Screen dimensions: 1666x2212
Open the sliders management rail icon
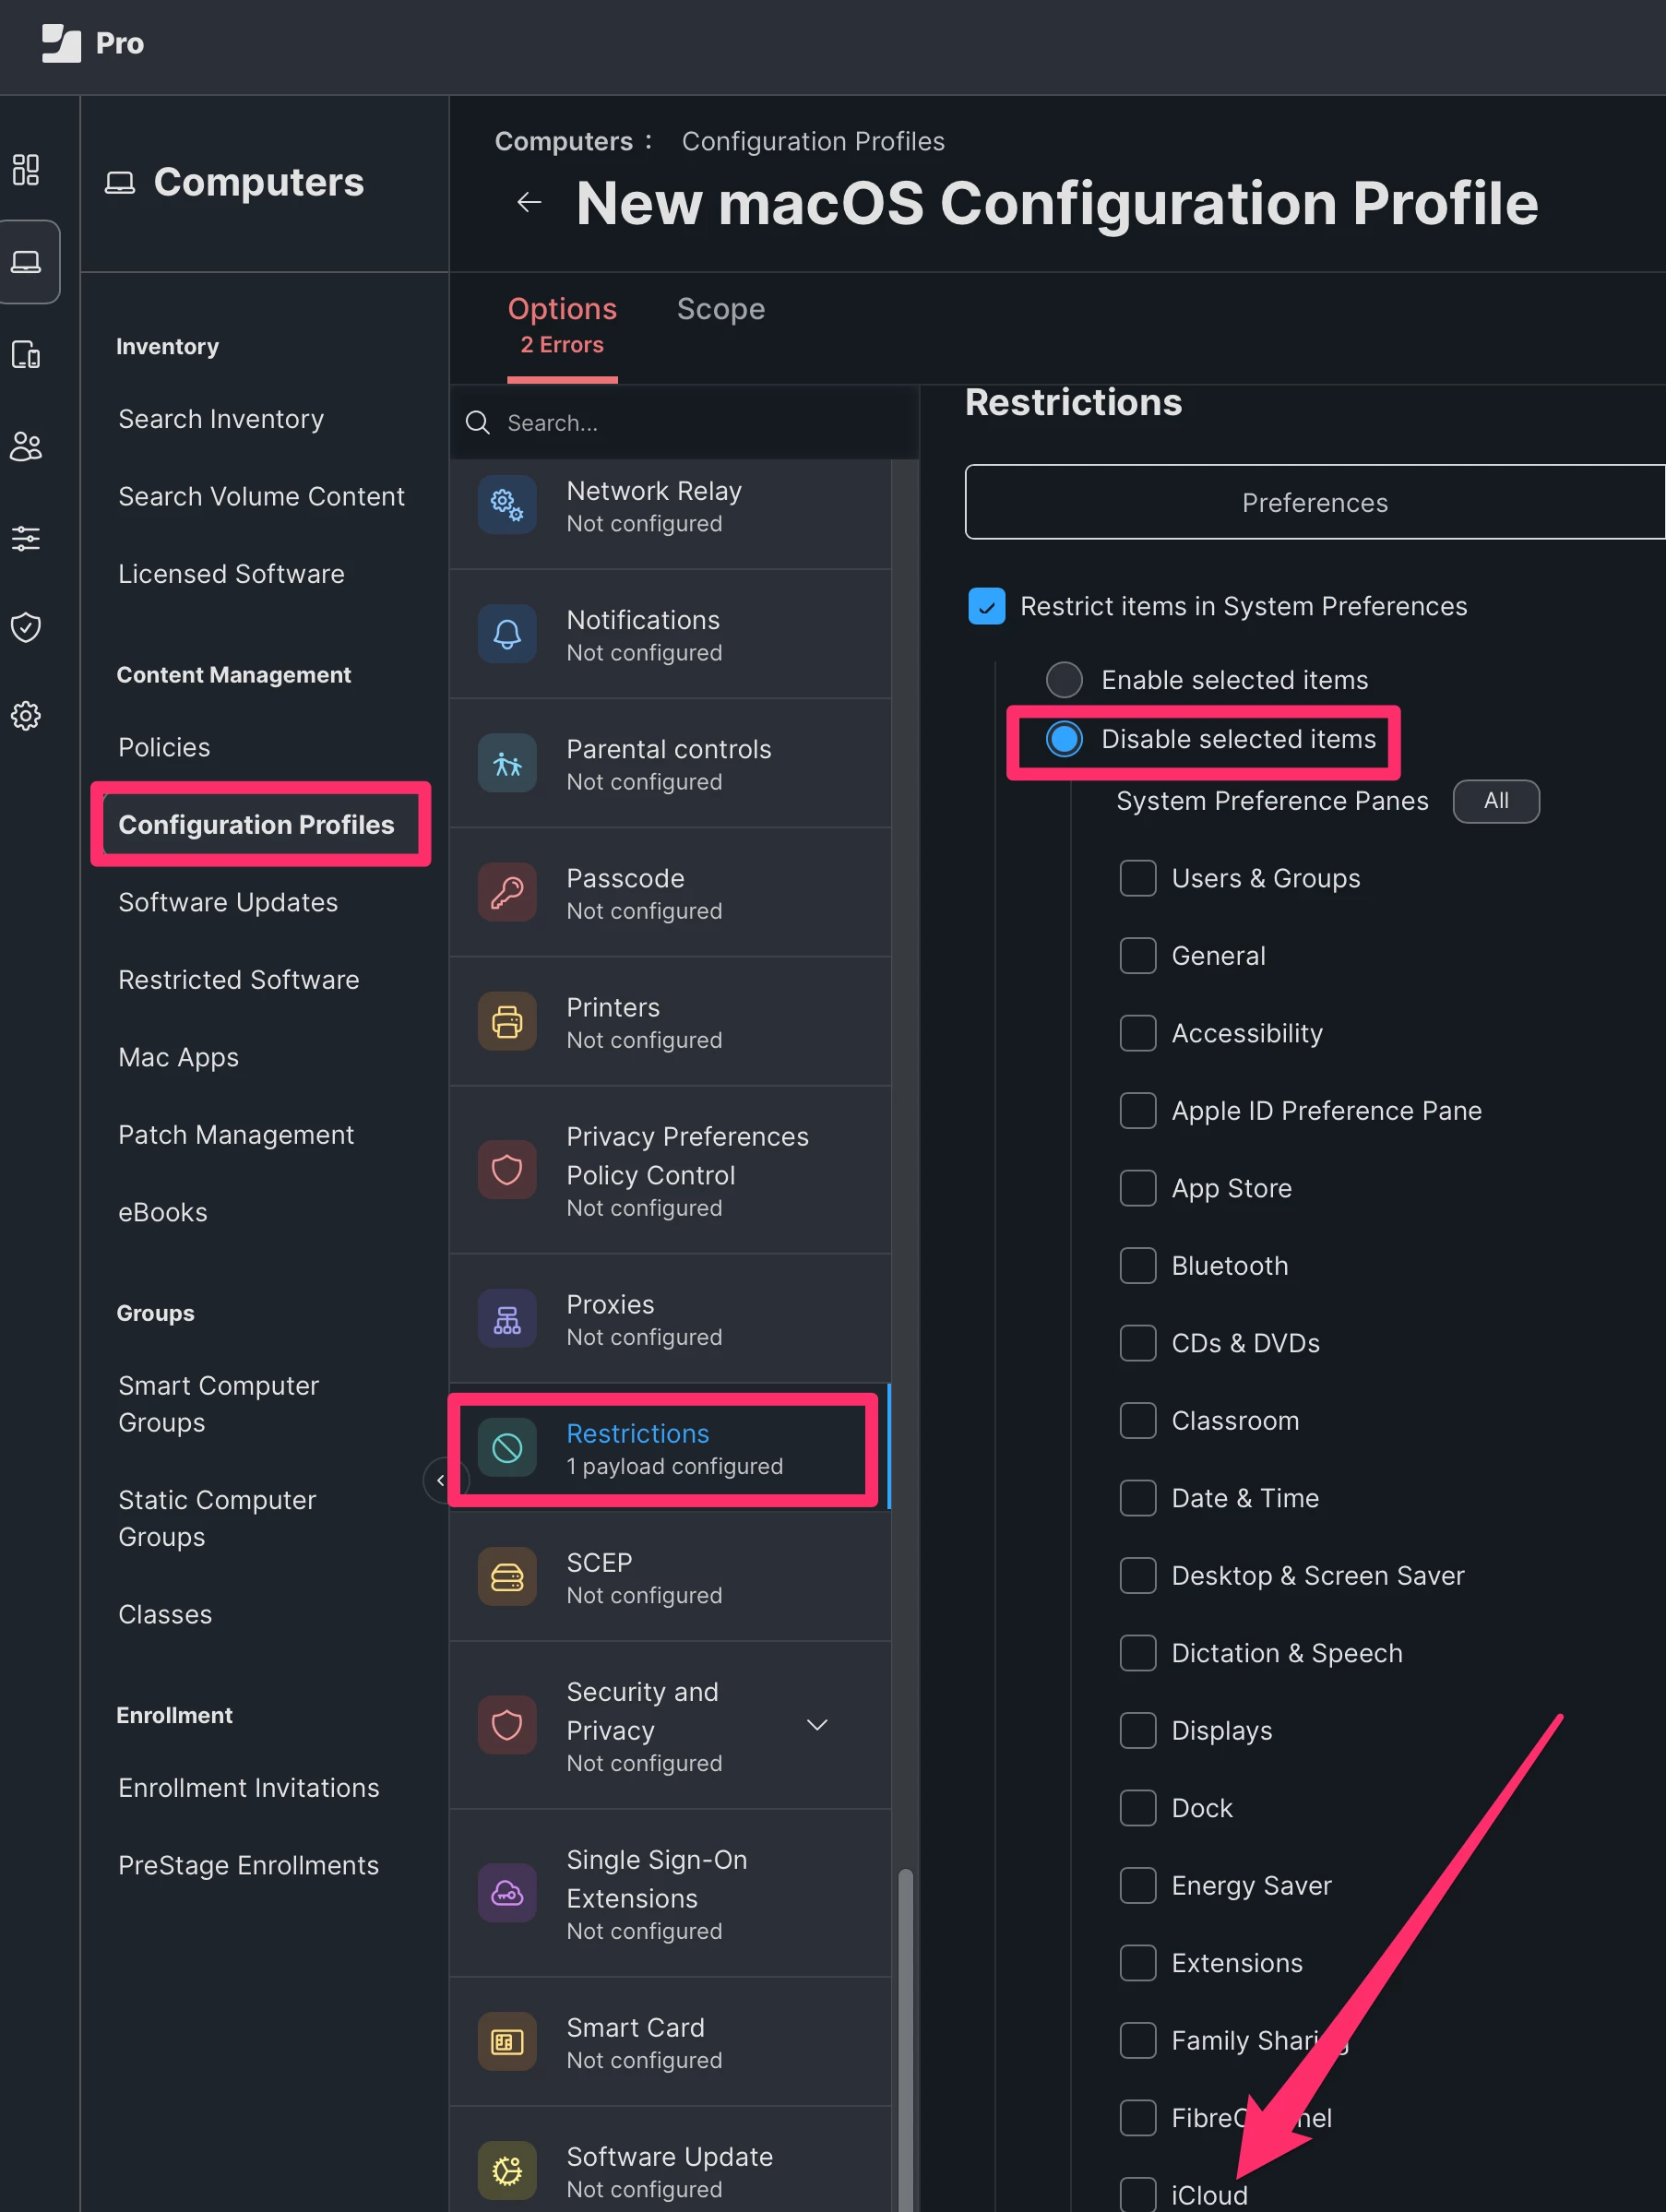tap(26, 538)
